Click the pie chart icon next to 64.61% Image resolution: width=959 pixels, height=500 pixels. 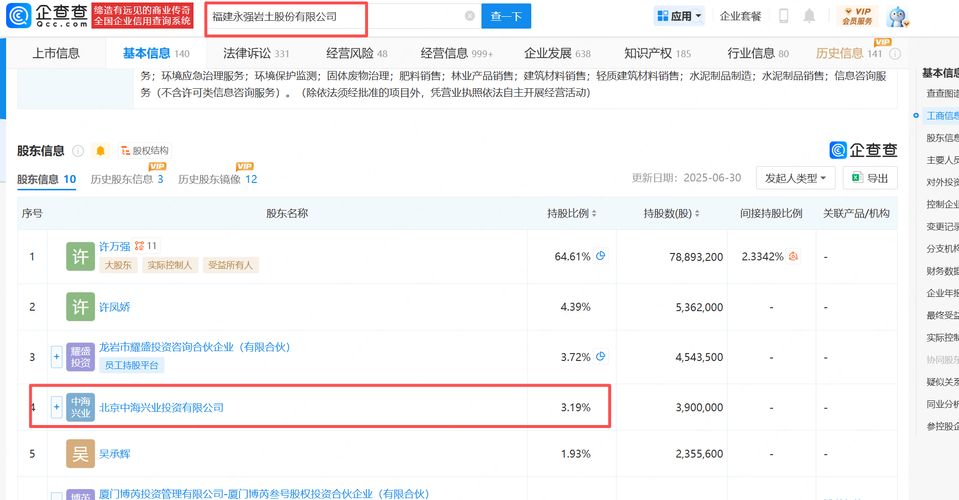pos(601,256)
